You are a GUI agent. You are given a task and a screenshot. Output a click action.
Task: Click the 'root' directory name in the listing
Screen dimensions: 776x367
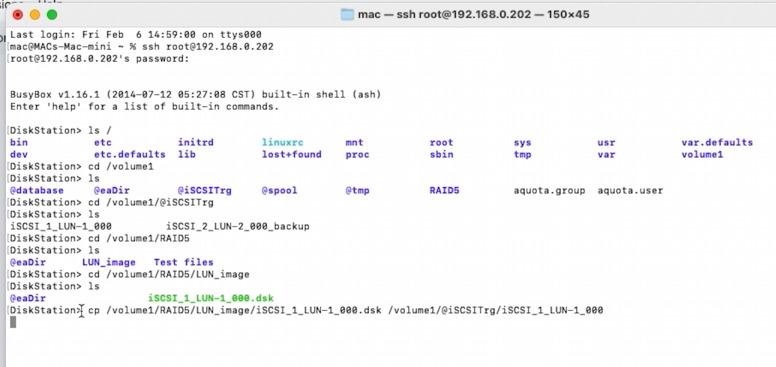[x=441, y=142]
